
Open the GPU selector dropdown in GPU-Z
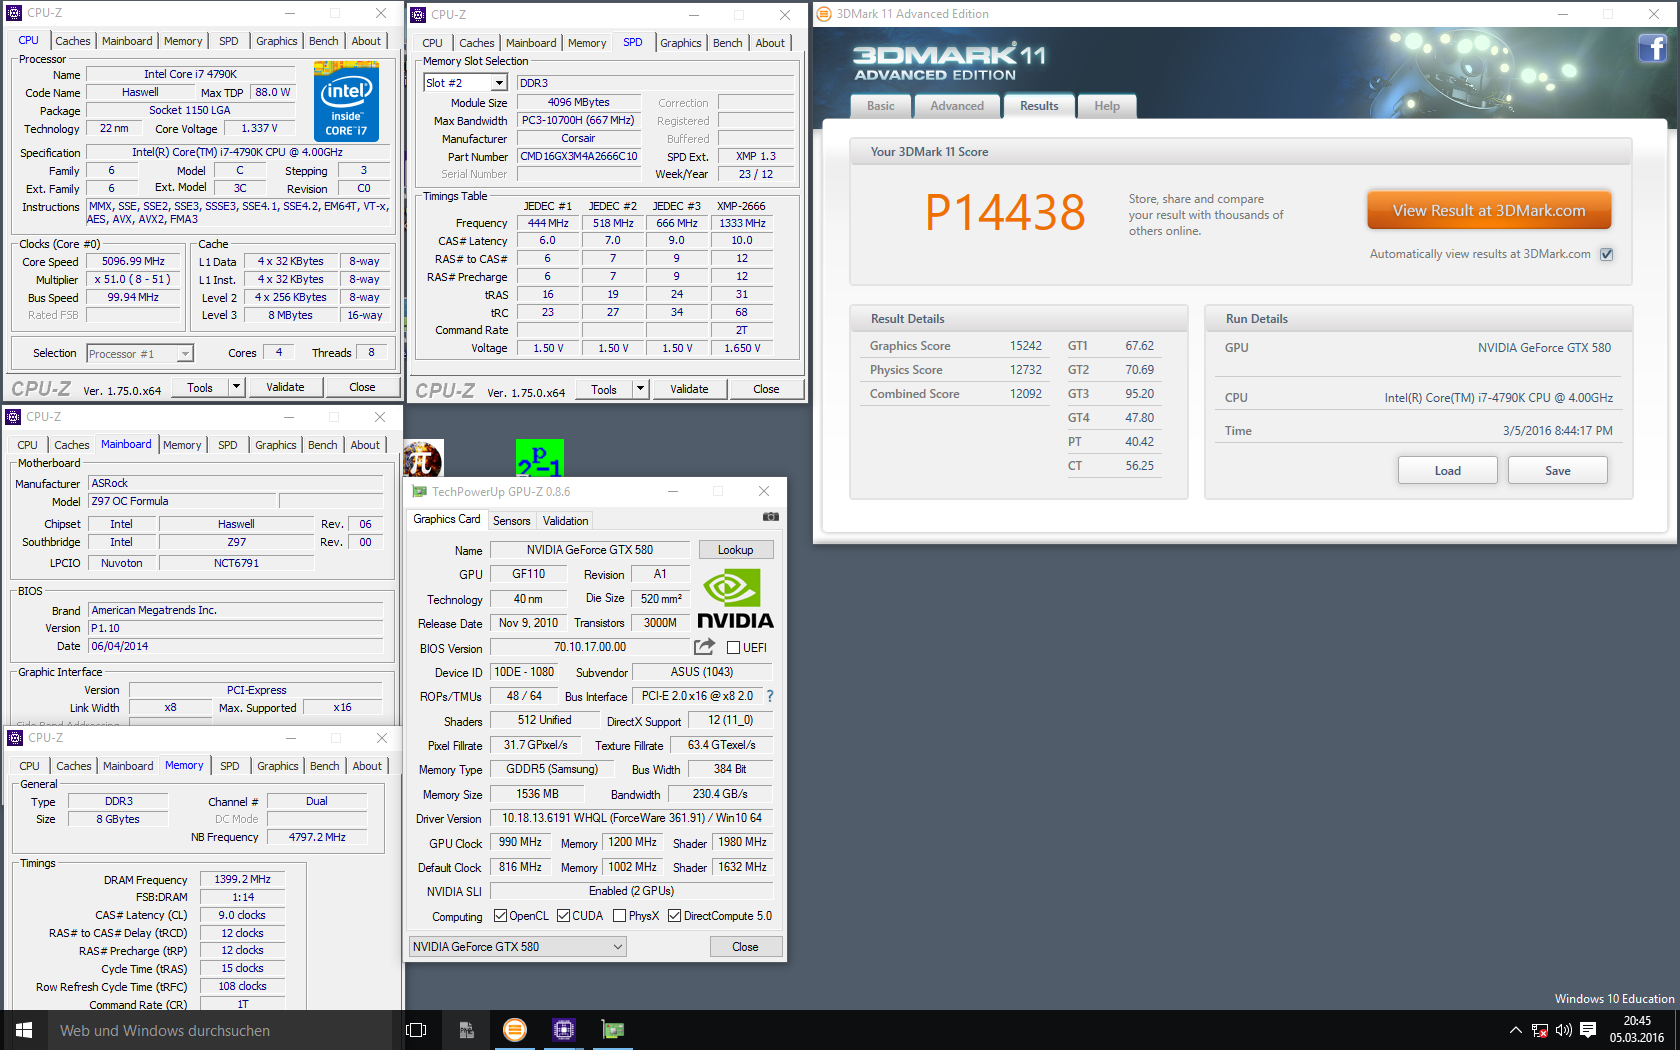518,947
